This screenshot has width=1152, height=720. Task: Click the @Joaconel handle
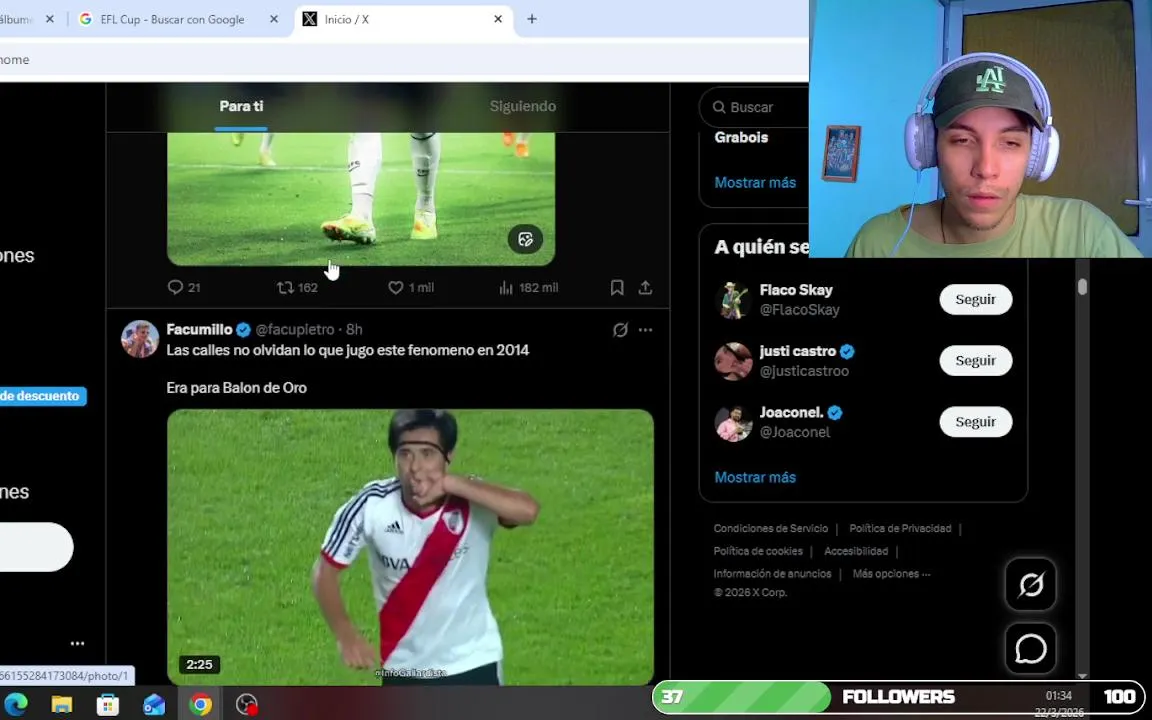[795, 432]
